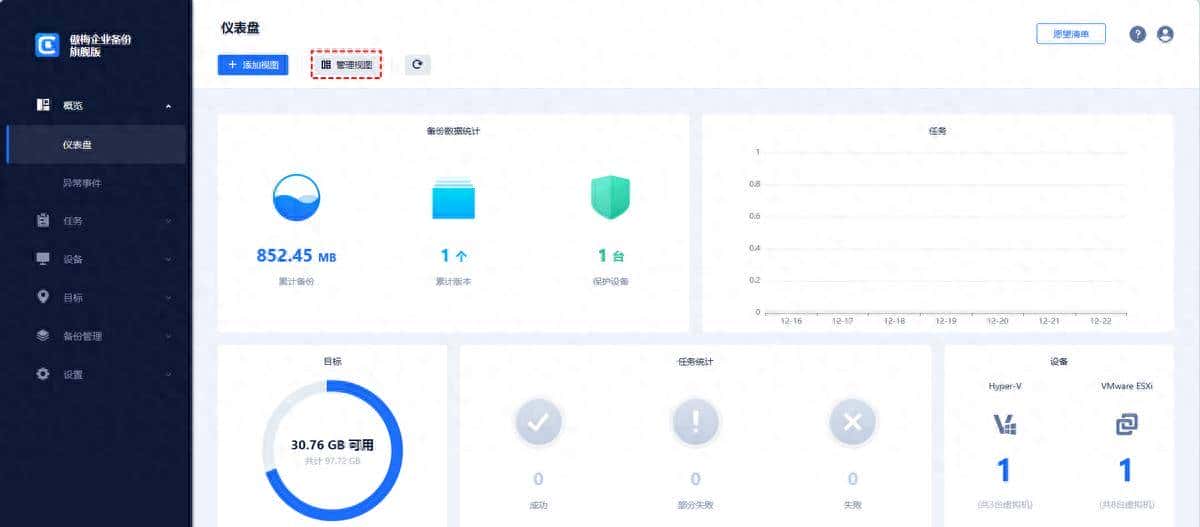Click the VMware ESXi device count 1
Screen dimensions: 1200x527
point(1126,470)
